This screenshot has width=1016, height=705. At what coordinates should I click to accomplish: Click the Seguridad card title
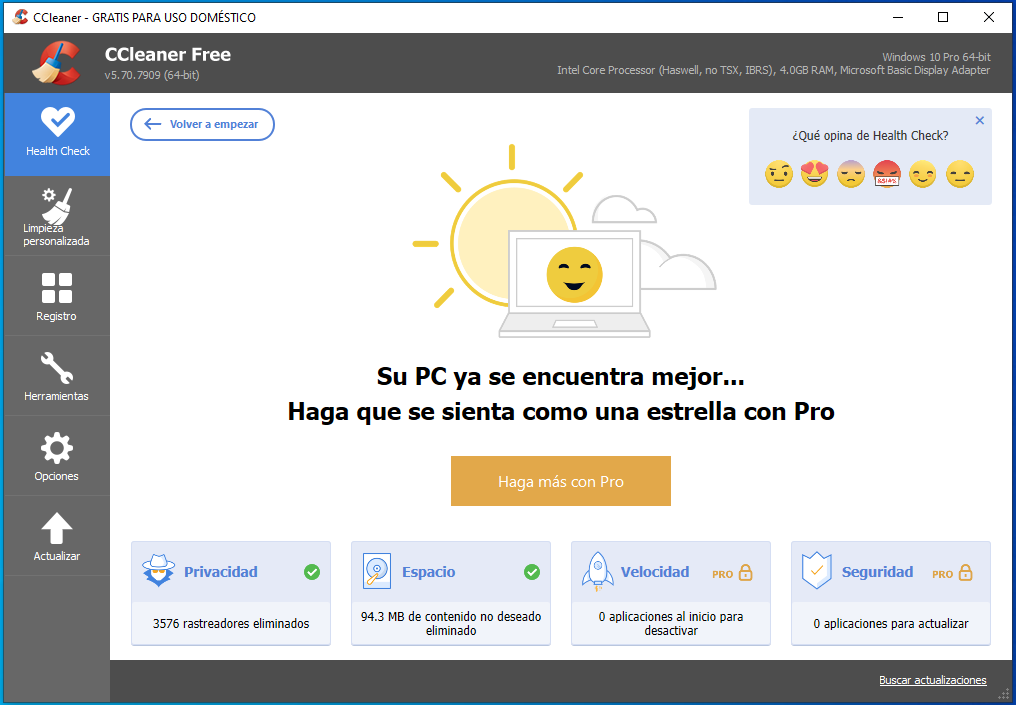coord(877,572)
